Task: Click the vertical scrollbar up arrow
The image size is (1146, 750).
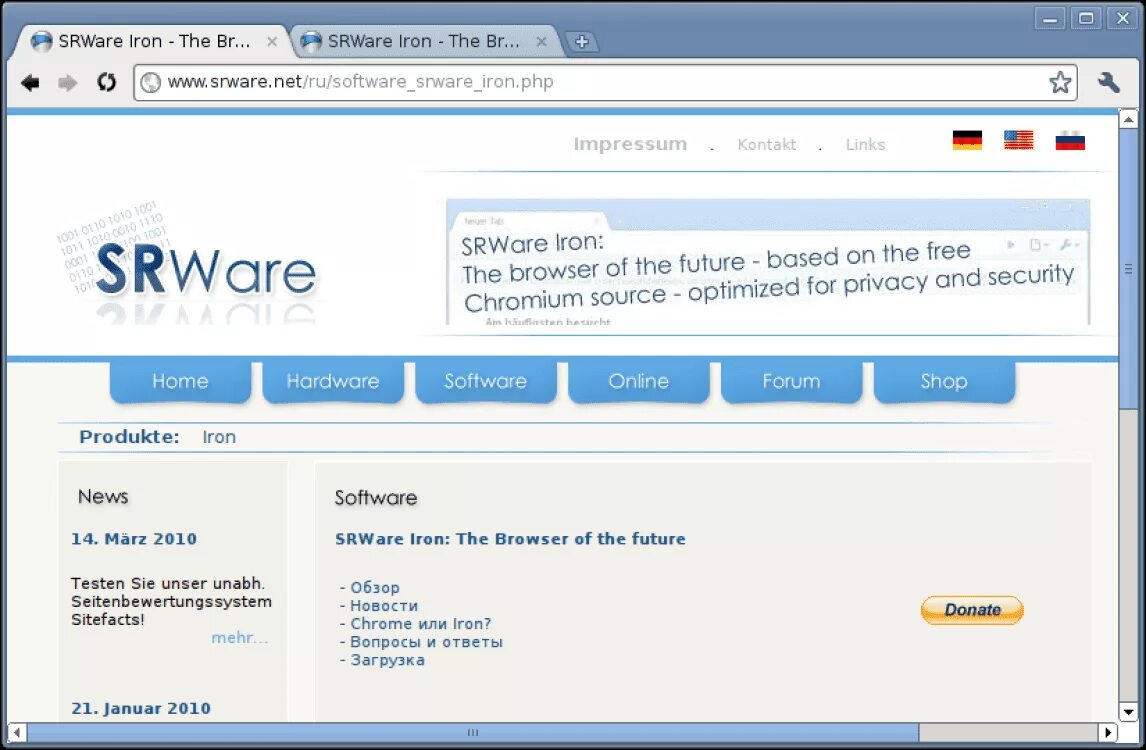Action: [x=1128, y=118]
